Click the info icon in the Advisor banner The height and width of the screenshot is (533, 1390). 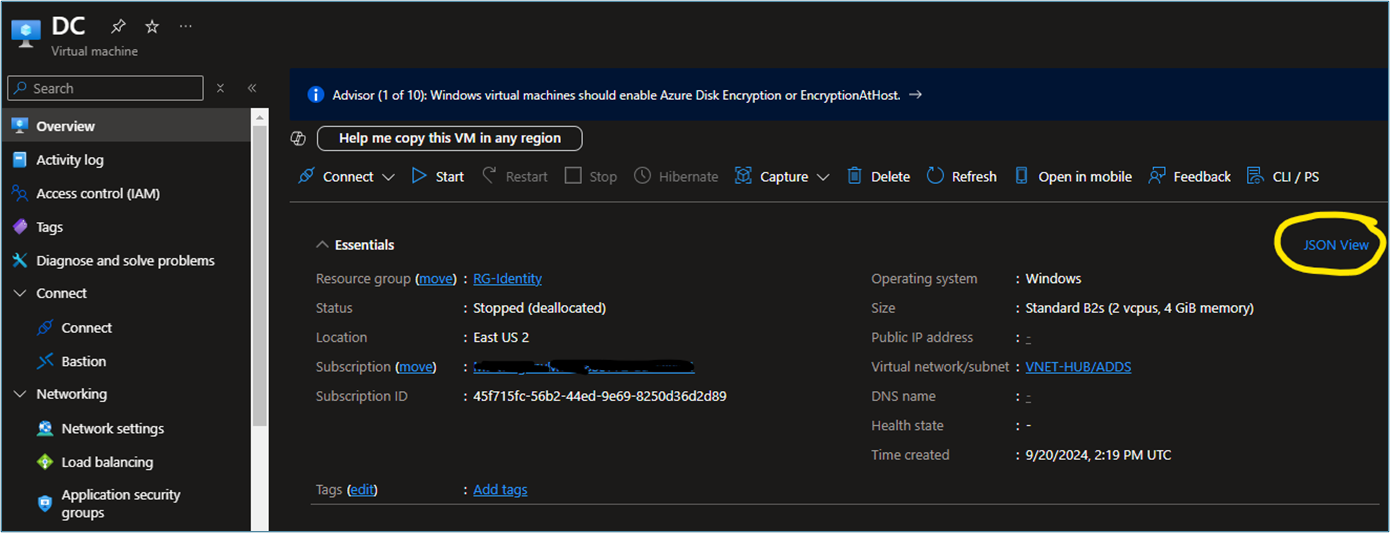coord(316,95)
